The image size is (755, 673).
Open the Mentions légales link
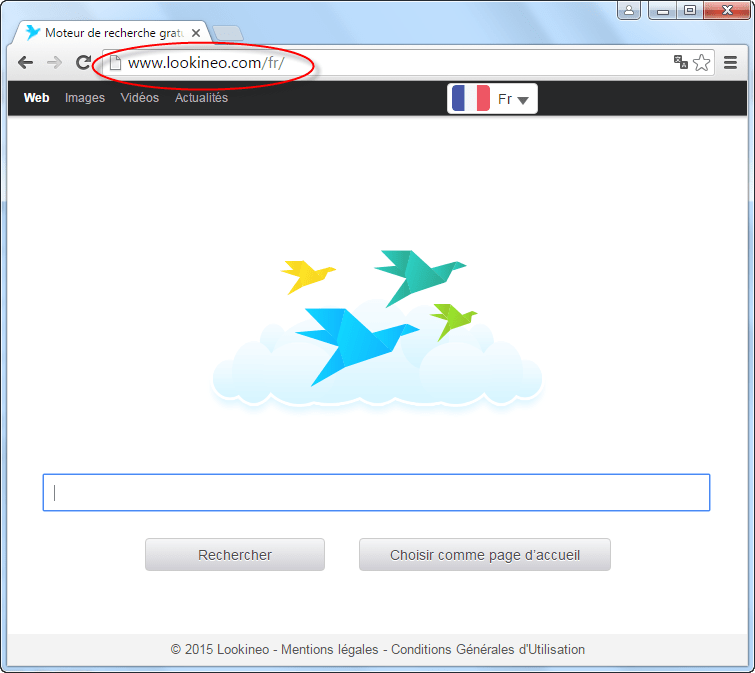pos(330,649)
